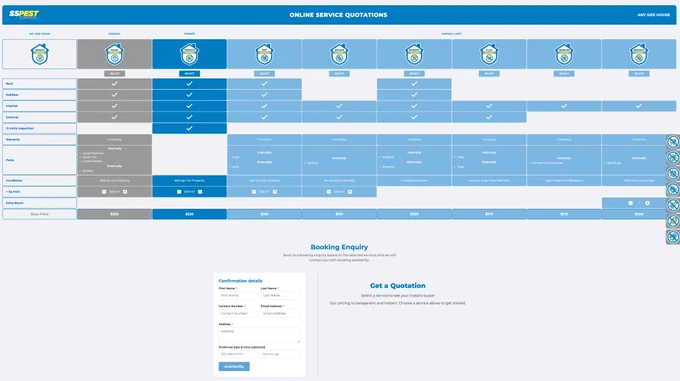The image size is (680, 381).
Task: Click the Contact Number input field
Action: 238,313
